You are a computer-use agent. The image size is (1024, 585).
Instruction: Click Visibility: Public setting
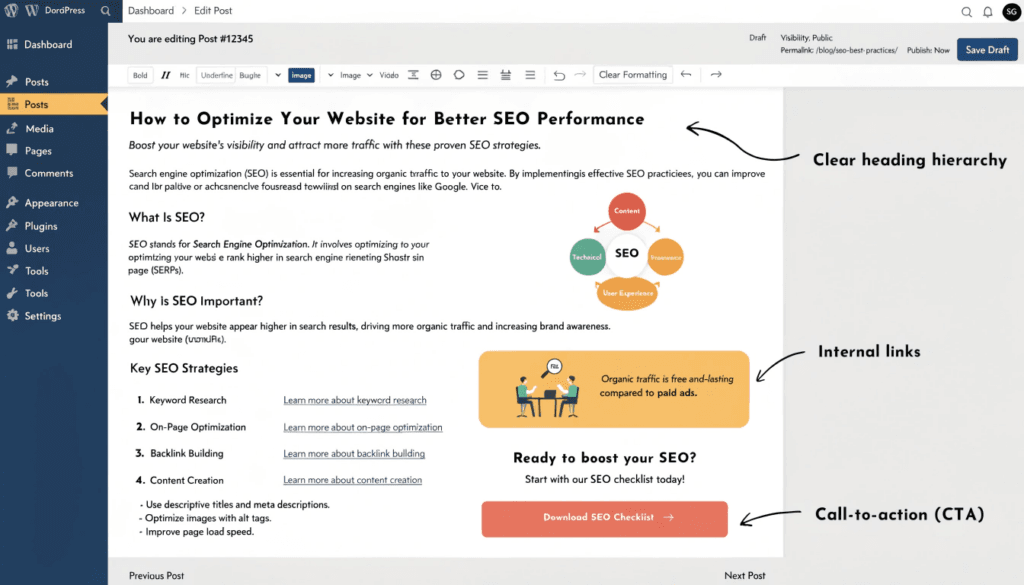coord(807,38)
